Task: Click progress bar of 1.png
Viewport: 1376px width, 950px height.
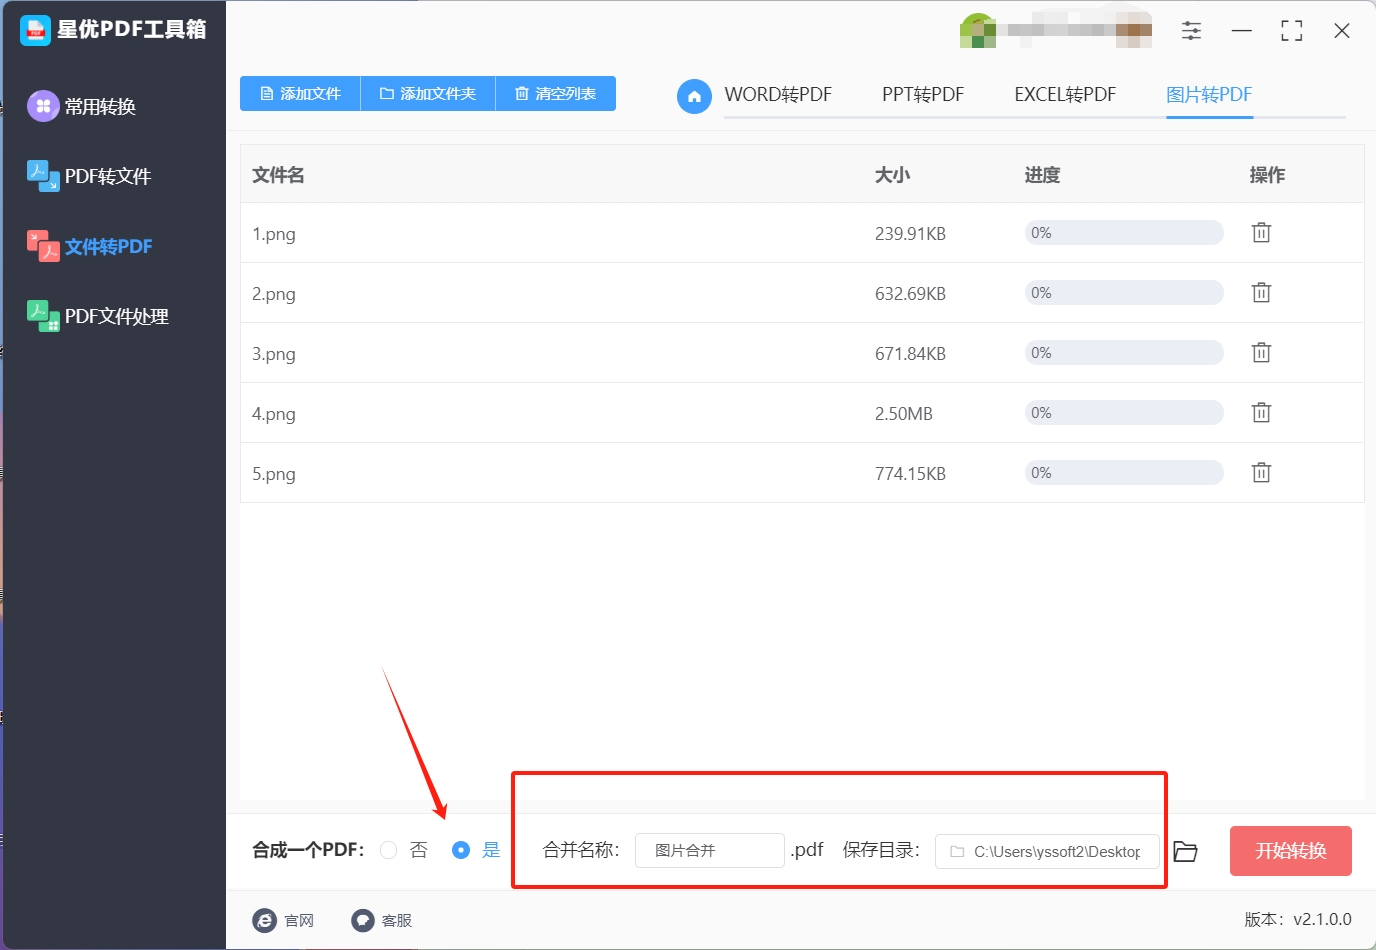Action: tap(1123, 232)
